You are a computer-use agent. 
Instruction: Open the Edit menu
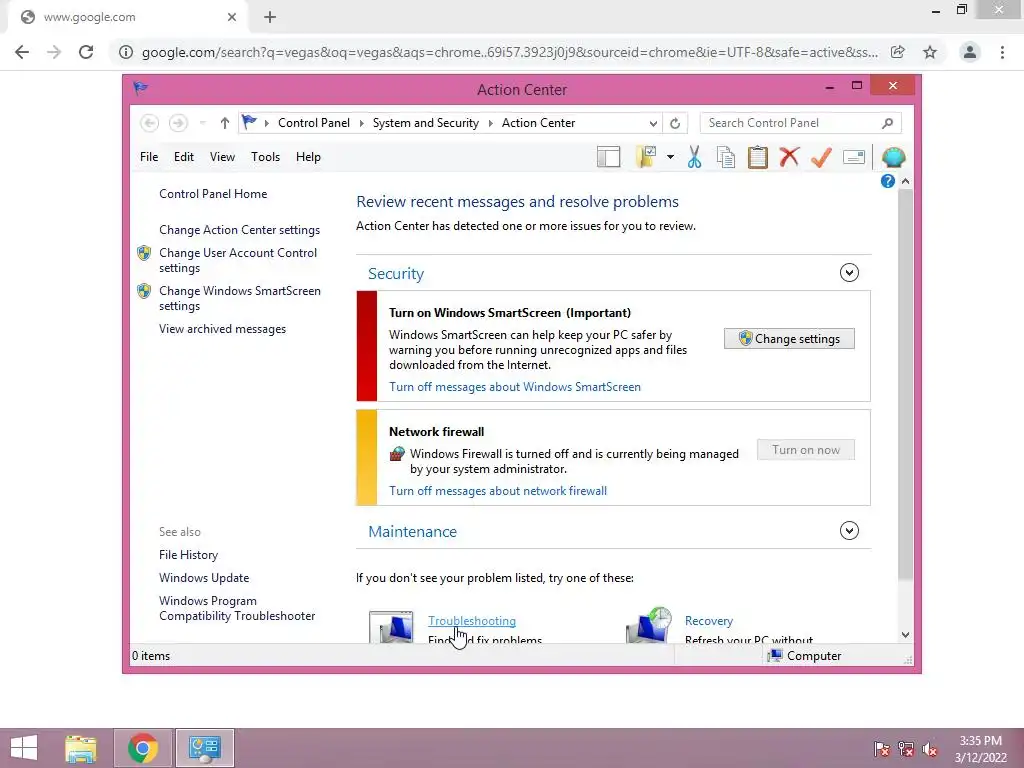tap(184, 157)
